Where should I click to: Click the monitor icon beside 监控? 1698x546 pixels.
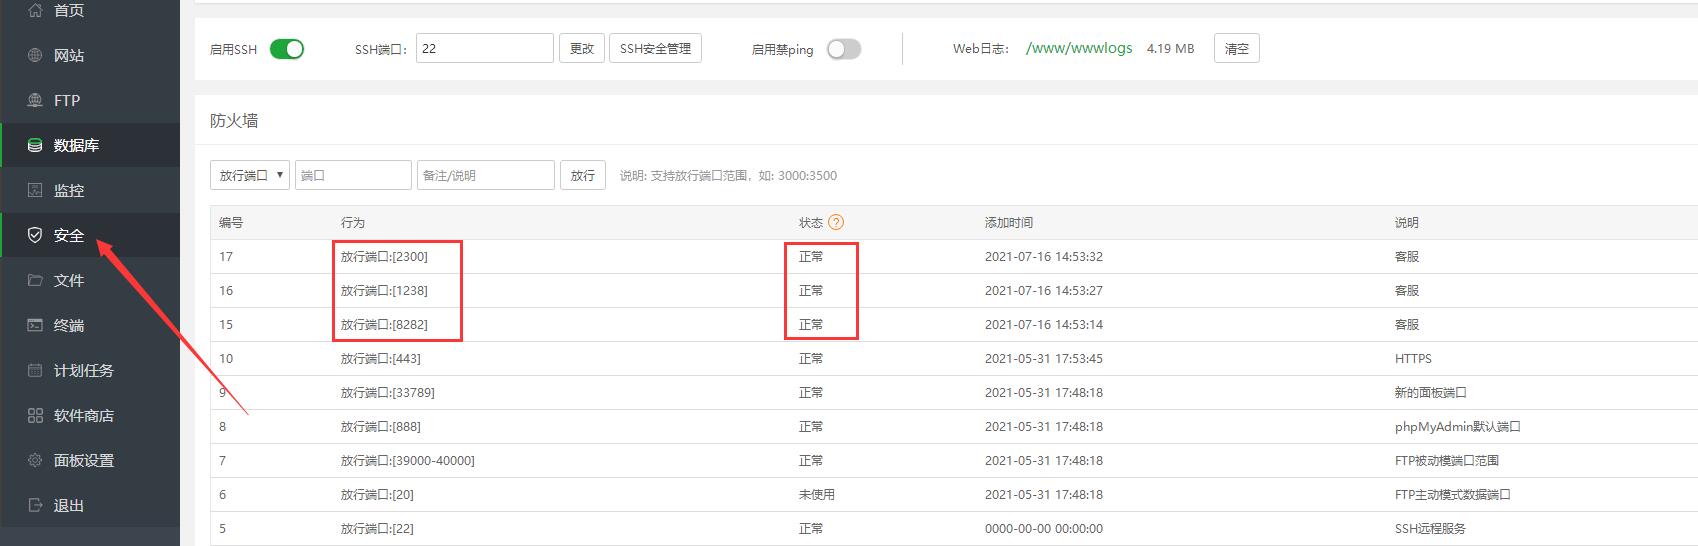35,190
